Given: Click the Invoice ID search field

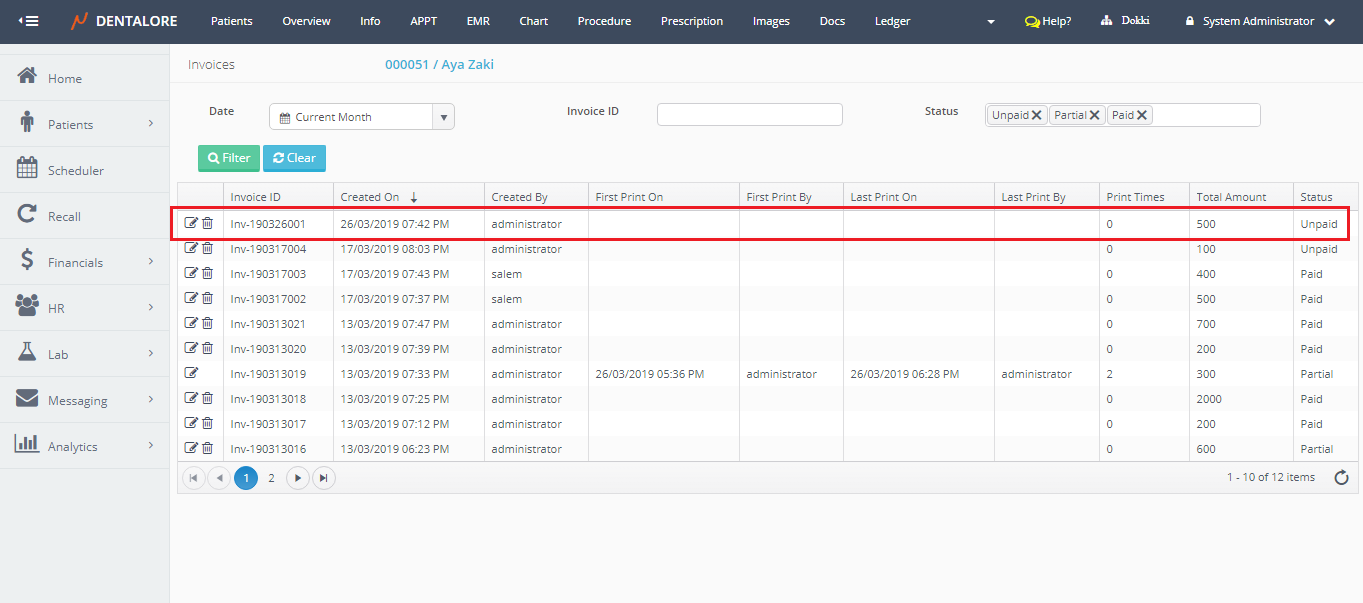Looking at the screenshot, I should [x=749, y=115].
